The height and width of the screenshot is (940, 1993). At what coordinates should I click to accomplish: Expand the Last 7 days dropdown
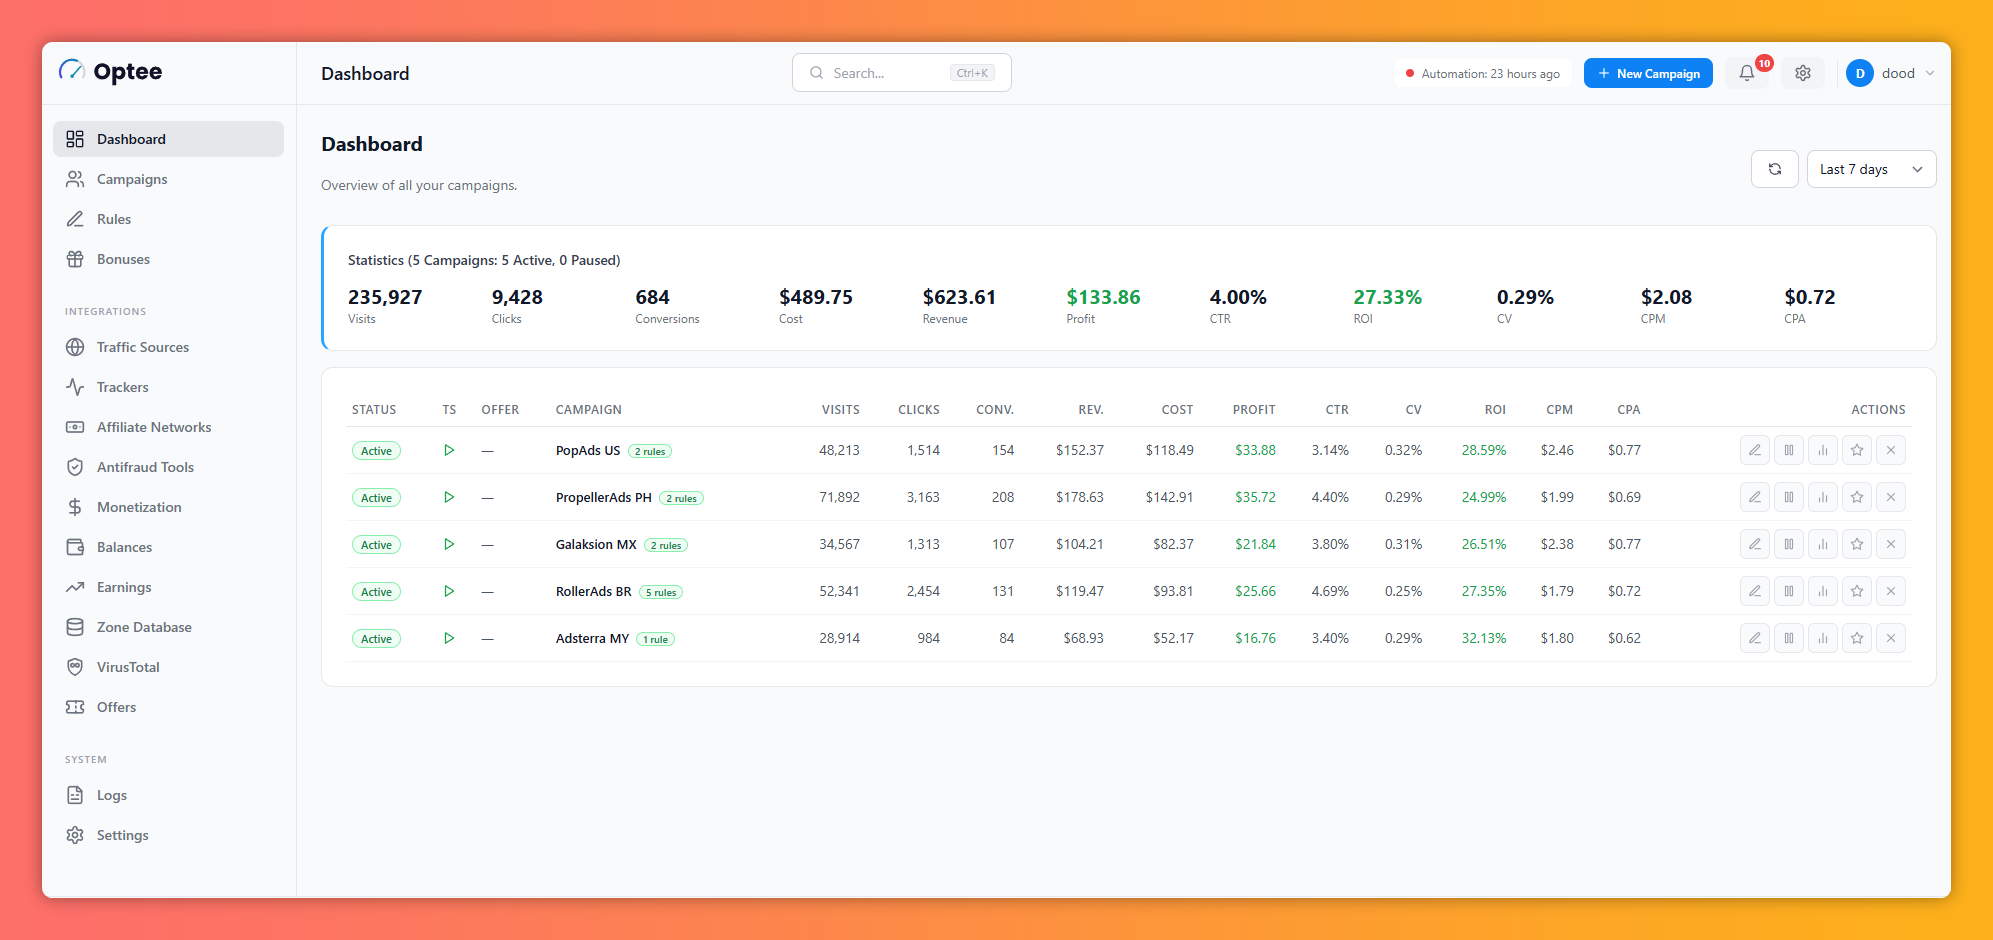1871,169
